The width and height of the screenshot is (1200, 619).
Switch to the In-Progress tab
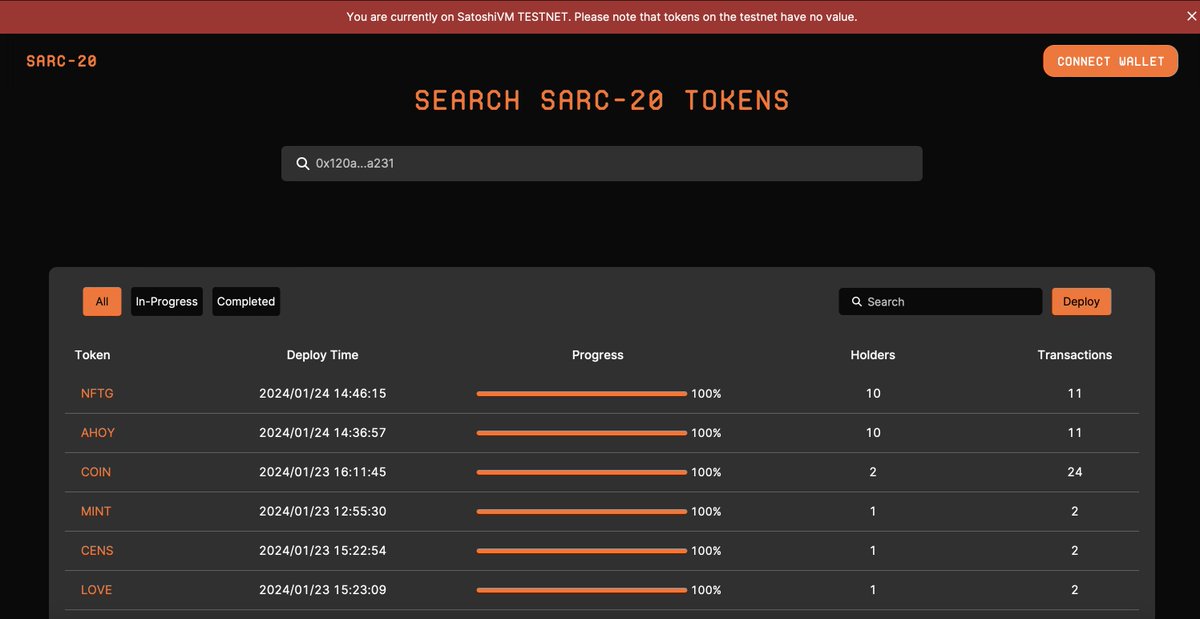pos(167,301)
